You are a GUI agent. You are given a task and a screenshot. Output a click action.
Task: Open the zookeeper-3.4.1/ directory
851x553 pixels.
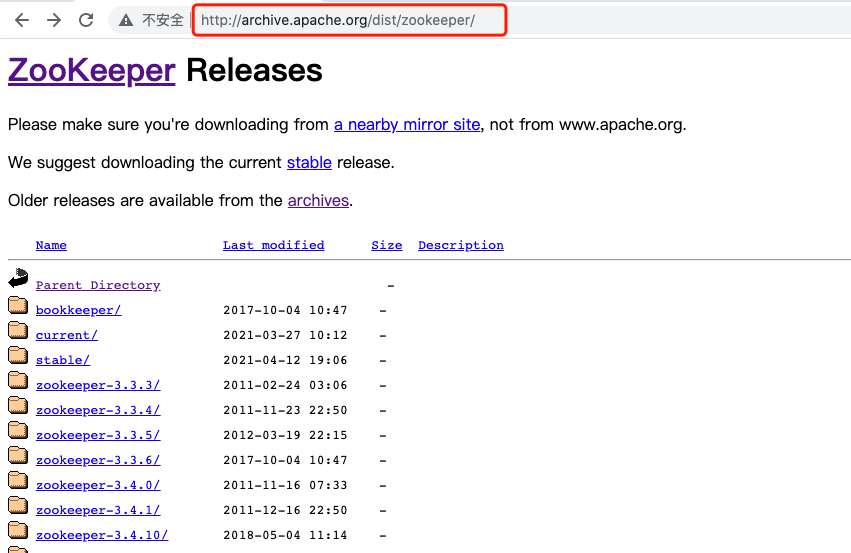98,510
